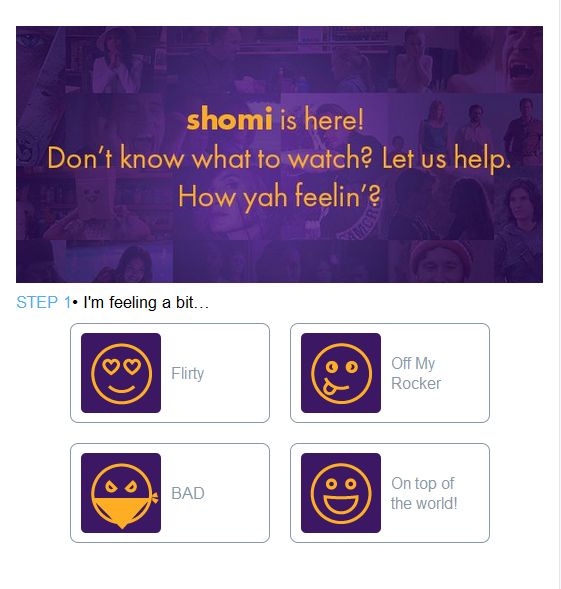Choose the Flirty mood card's empty area
This screenshot has width=561, height=589.
(237, 373)
